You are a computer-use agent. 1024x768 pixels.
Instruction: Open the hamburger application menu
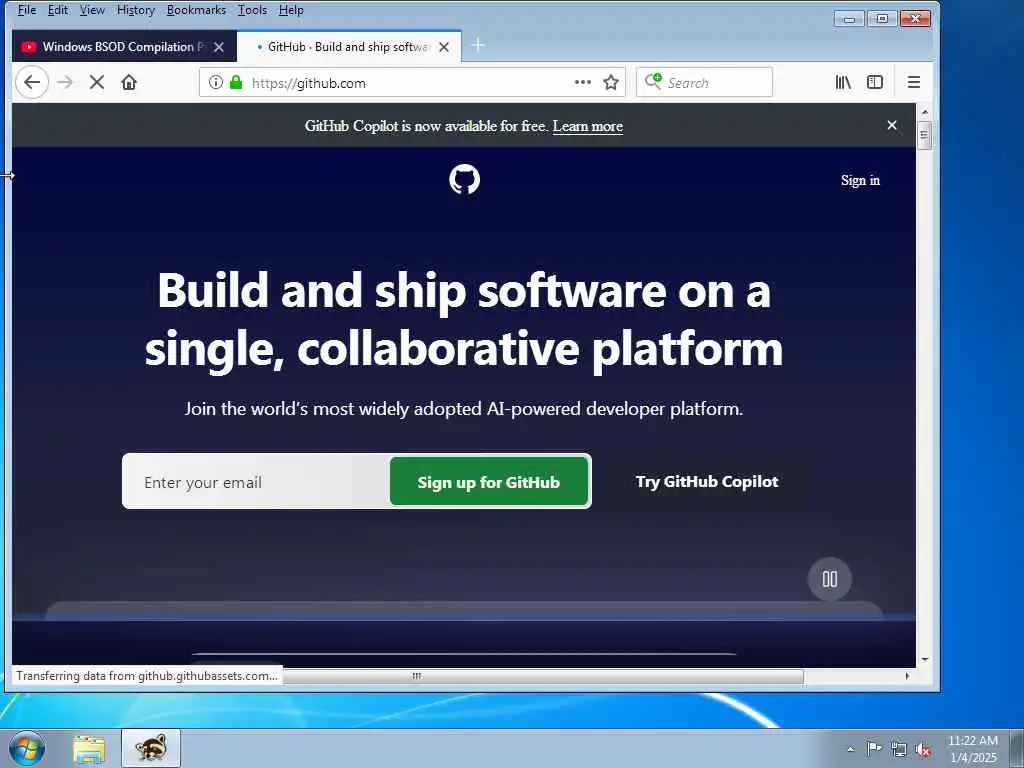pos(914,82)
